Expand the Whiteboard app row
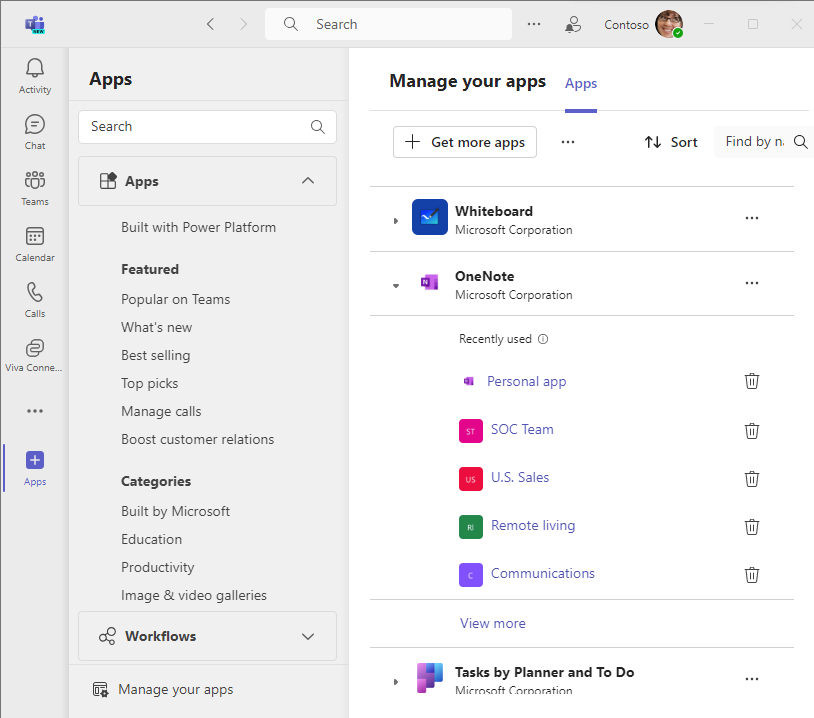Viewport: 814px width, 718px height. pos(396,220)
